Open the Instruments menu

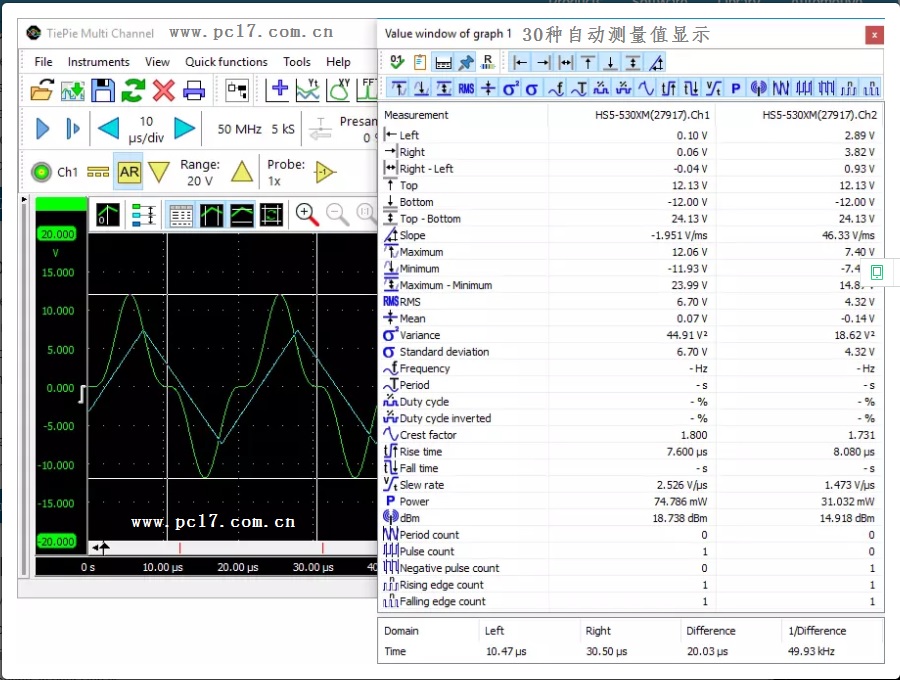99,61
